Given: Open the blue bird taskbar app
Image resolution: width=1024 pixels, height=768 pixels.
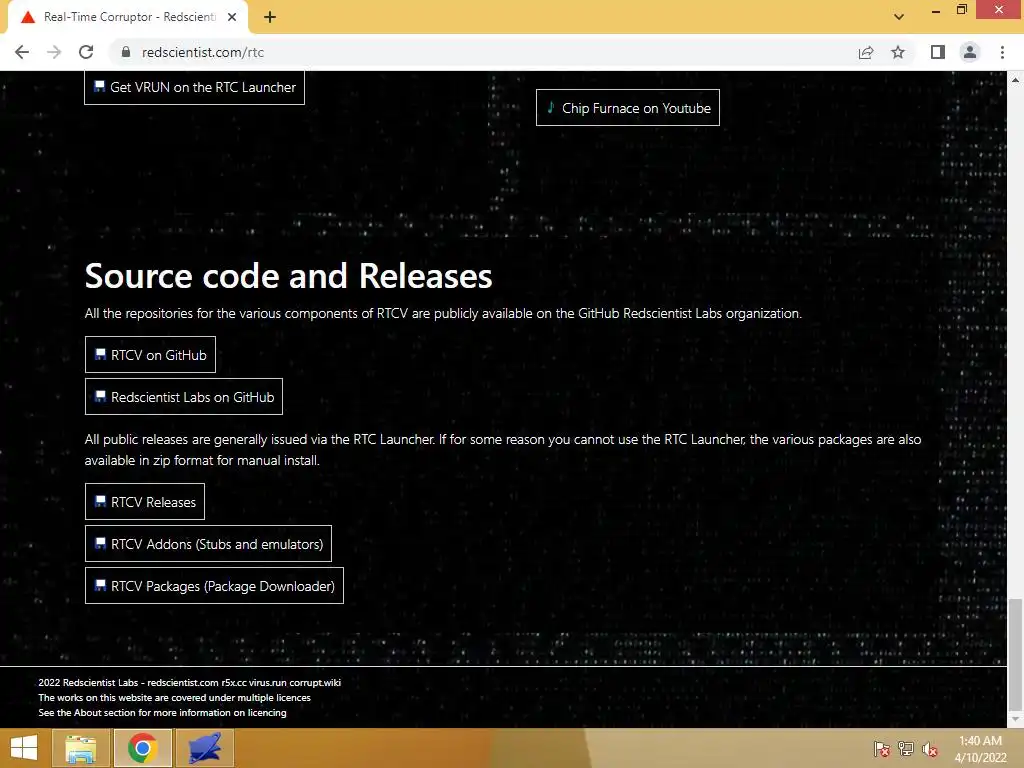Looking at the screenshot, I should tap(205, 748).
